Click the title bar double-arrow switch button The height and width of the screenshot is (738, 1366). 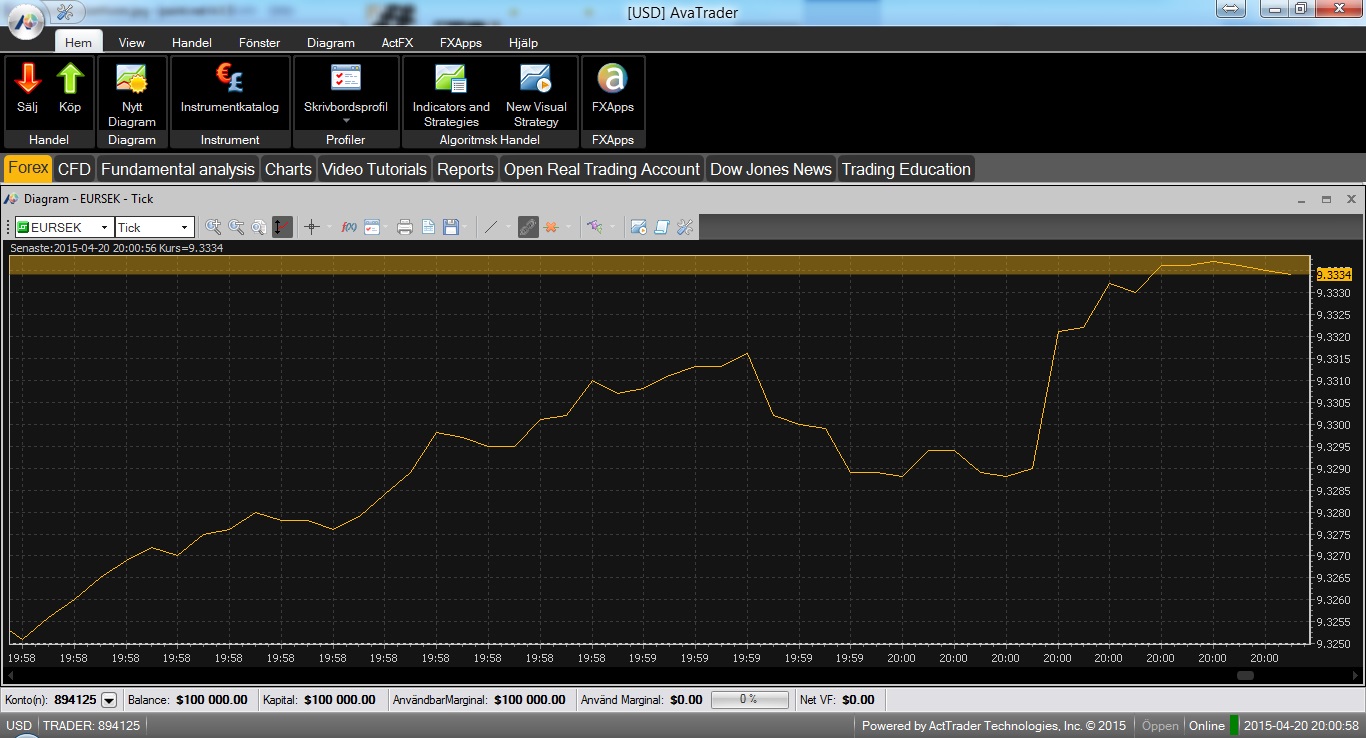pyautogui.click(x=1232, y=9)
